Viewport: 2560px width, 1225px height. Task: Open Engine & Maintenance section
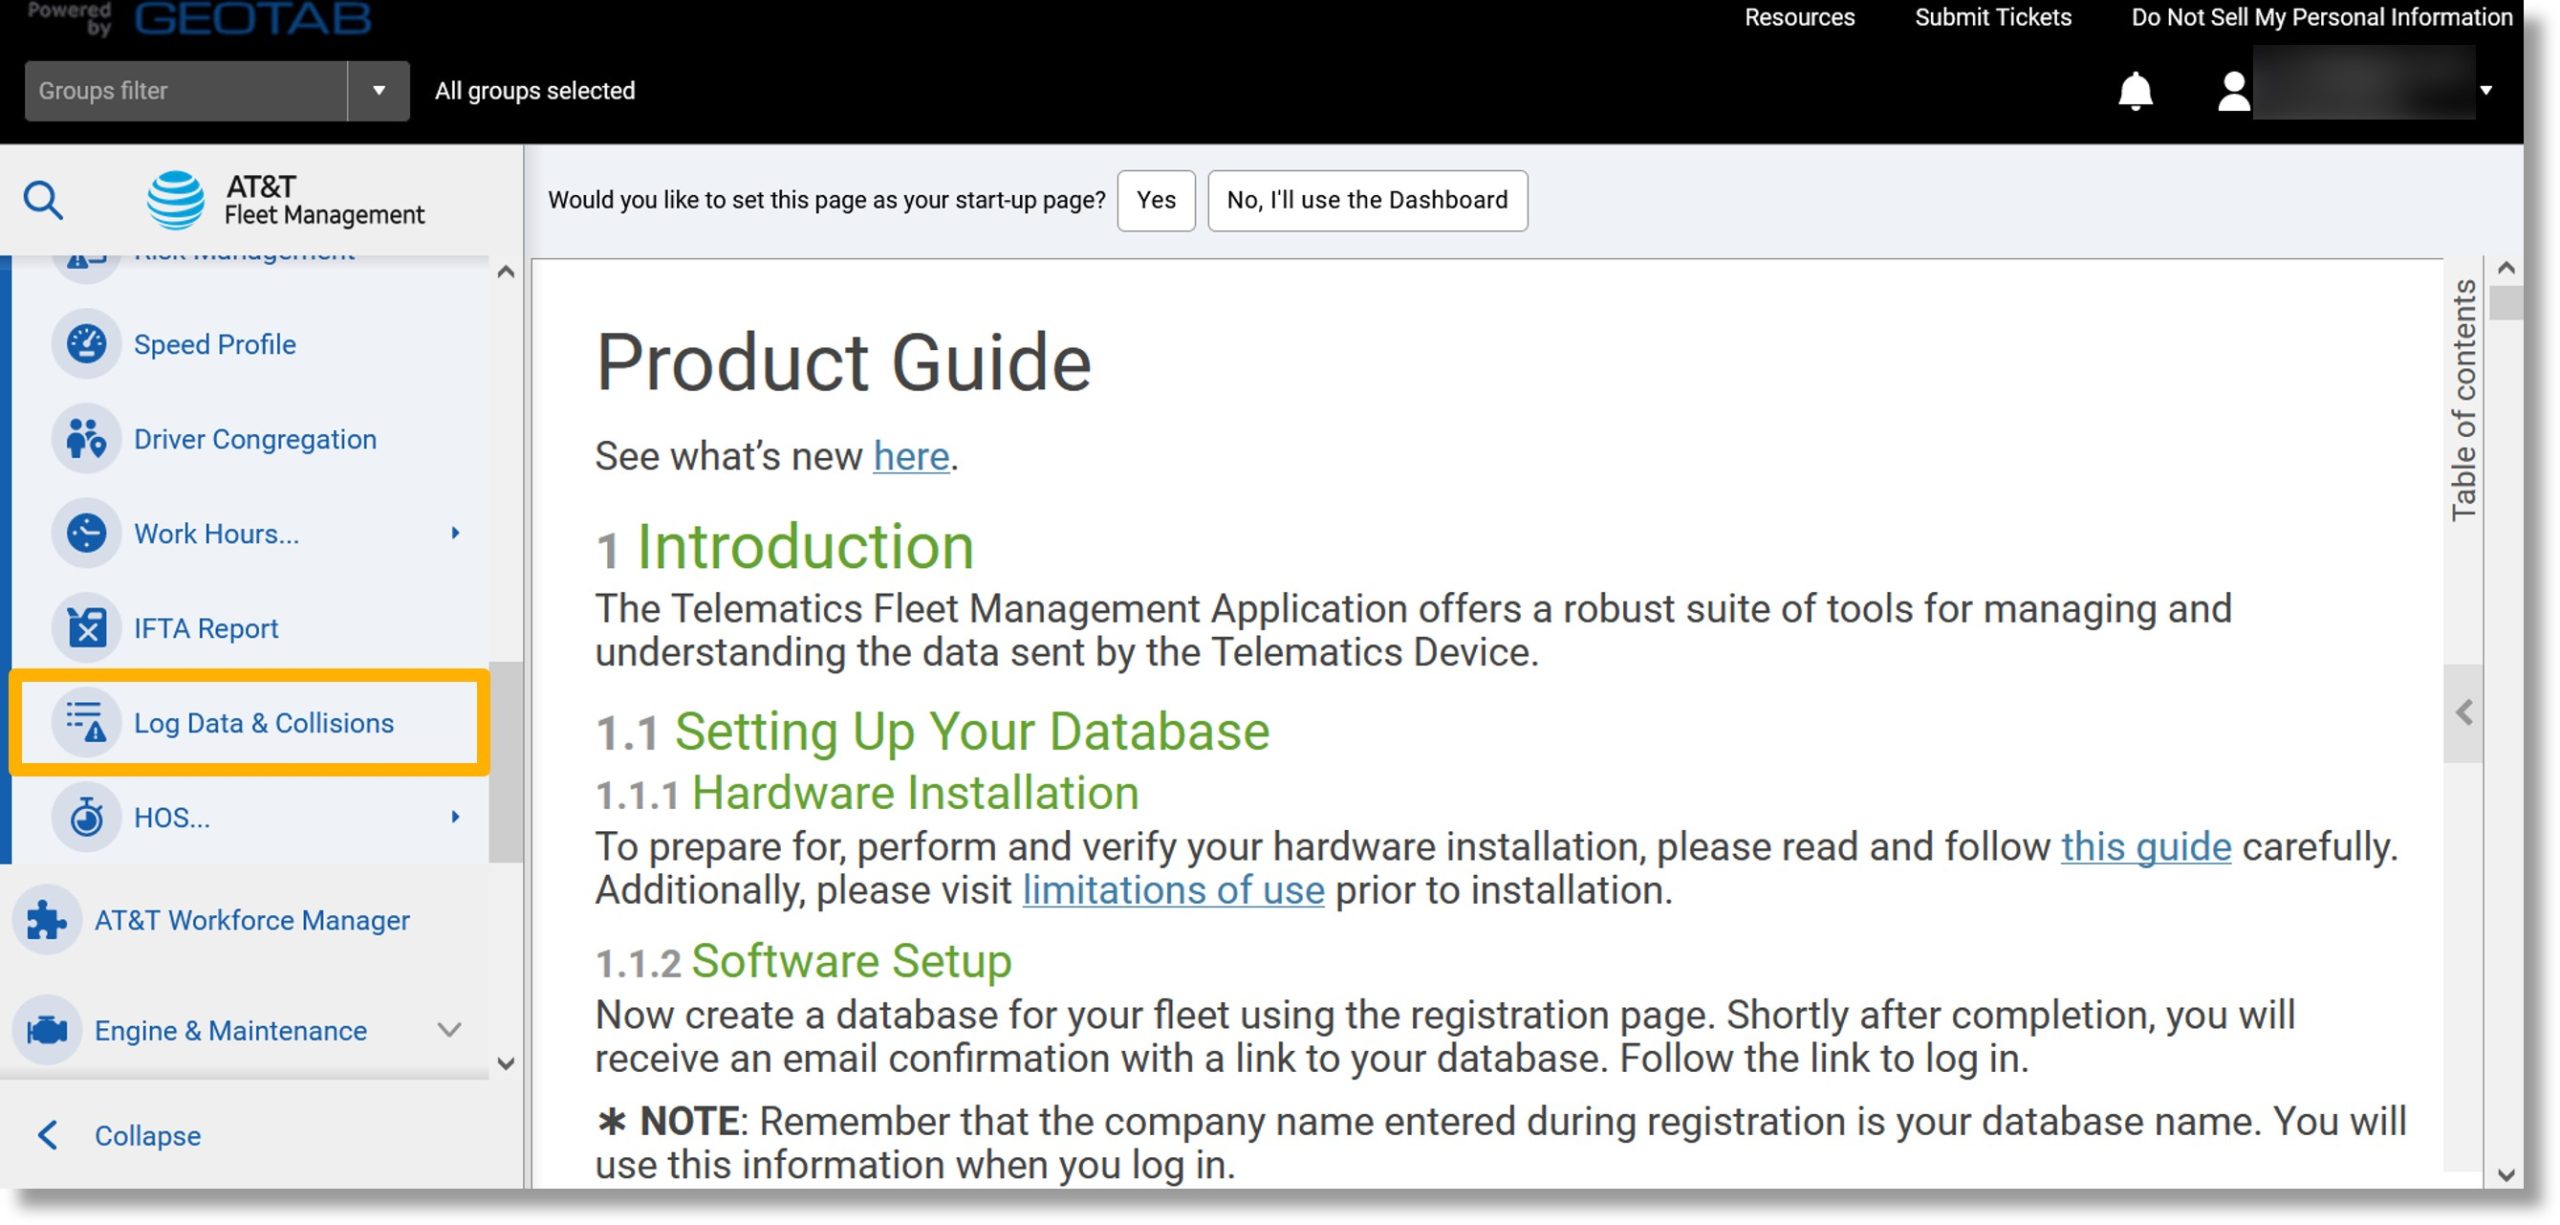click(231, 1030)
